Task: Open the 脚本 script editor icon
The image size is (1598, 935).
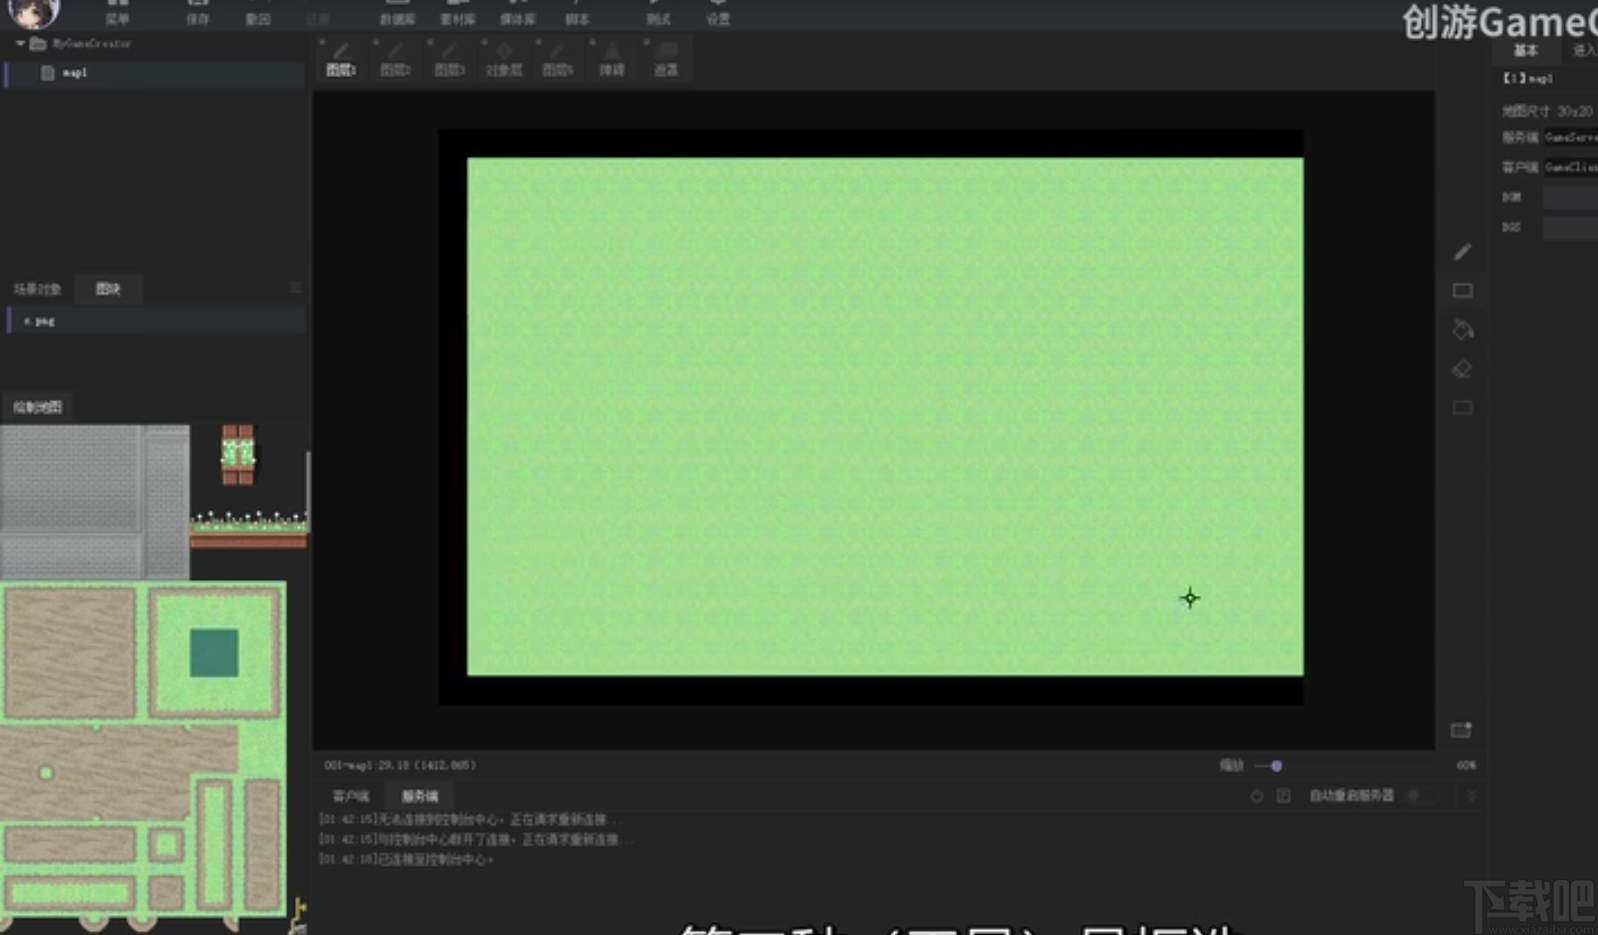Action: [x=577, y=12]
